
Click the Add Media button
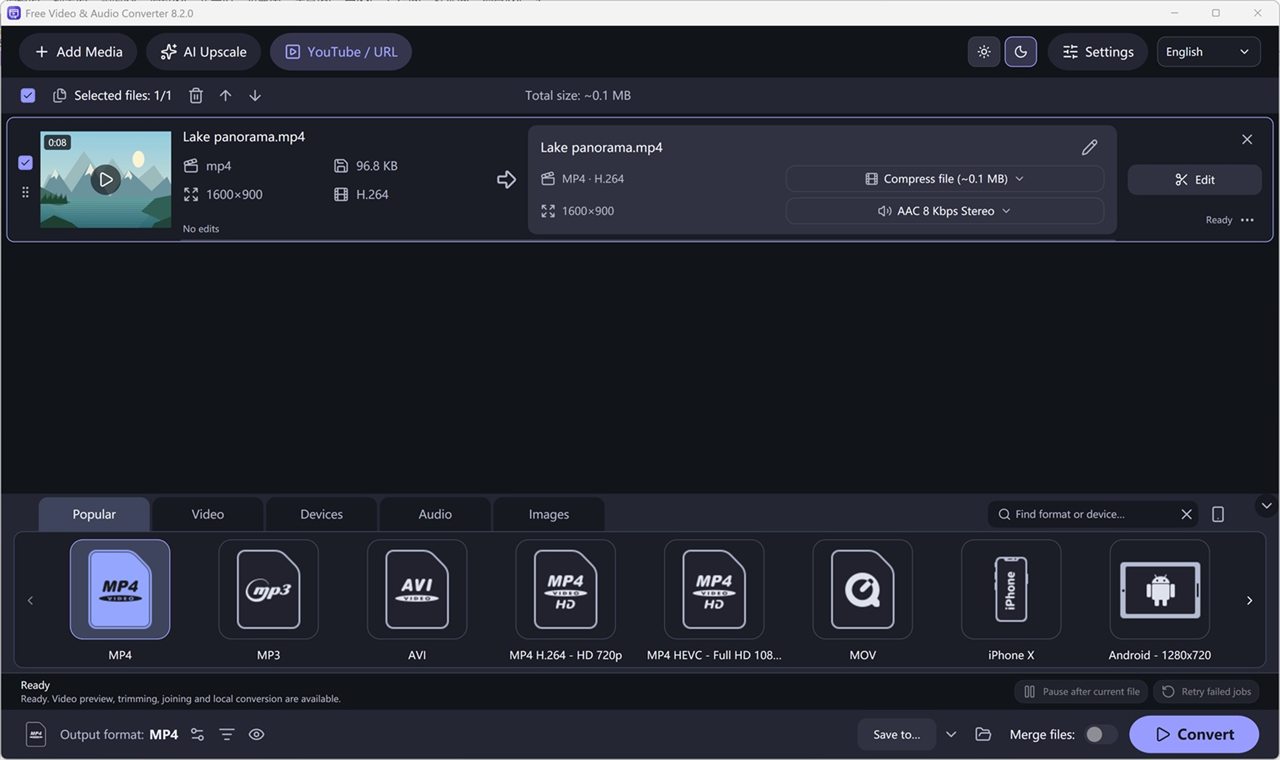pos(78,52)
